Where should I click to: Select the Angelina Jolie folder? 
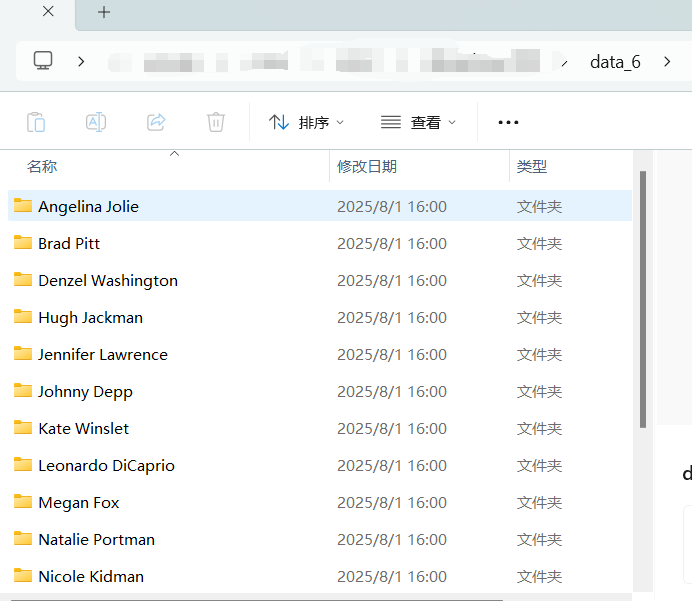tap(320, 206)
